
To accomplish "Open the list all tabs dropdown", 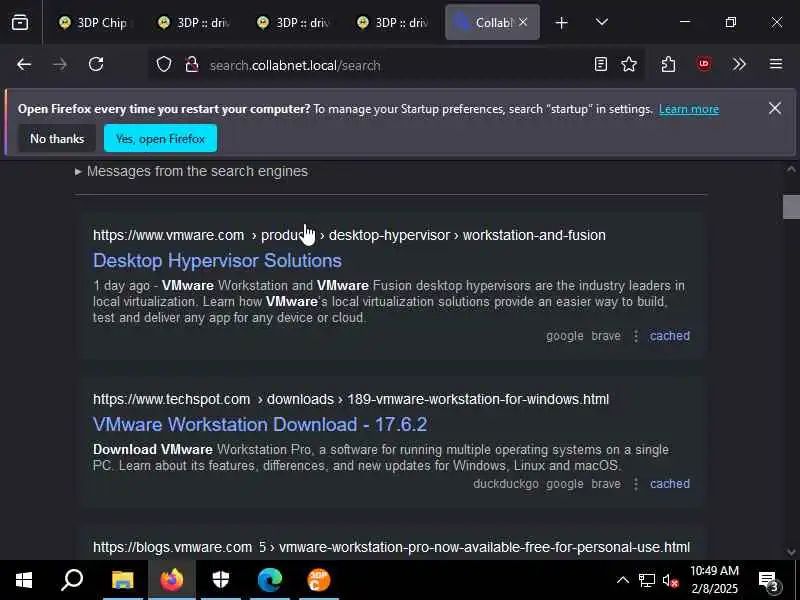I will [602, 22].
